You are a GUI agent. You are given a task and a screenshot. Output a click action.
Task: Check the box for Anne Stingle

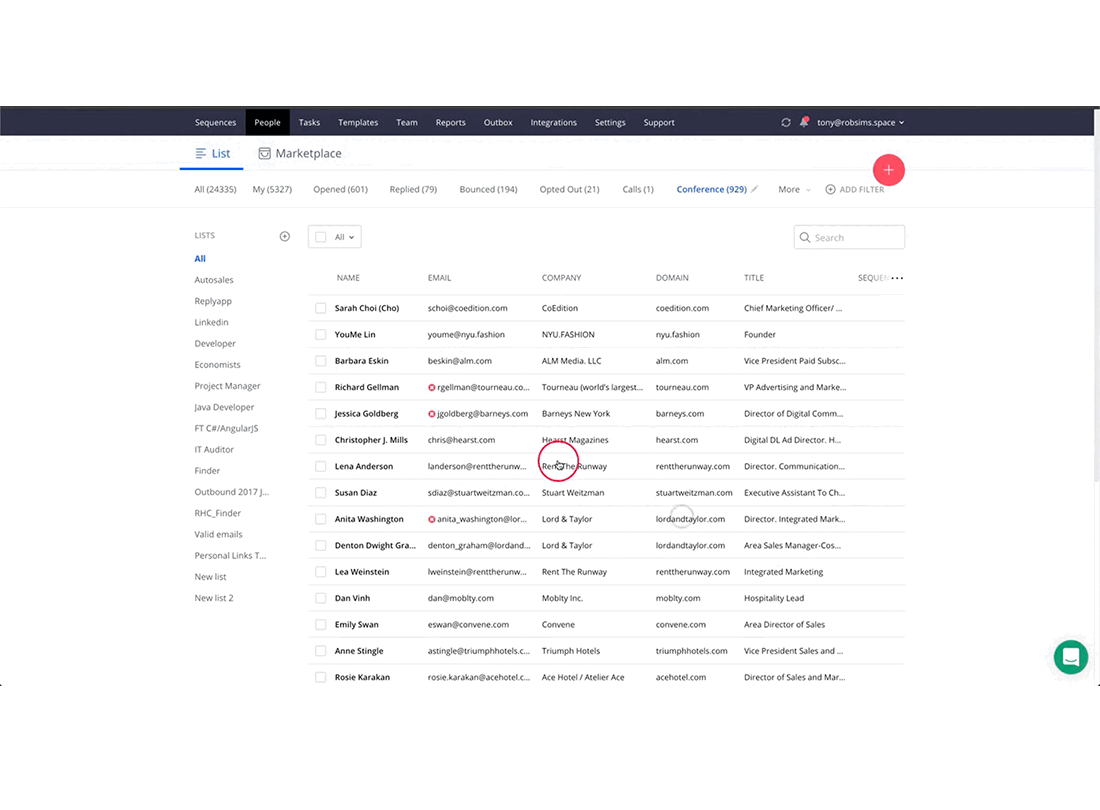pos(321,652)
